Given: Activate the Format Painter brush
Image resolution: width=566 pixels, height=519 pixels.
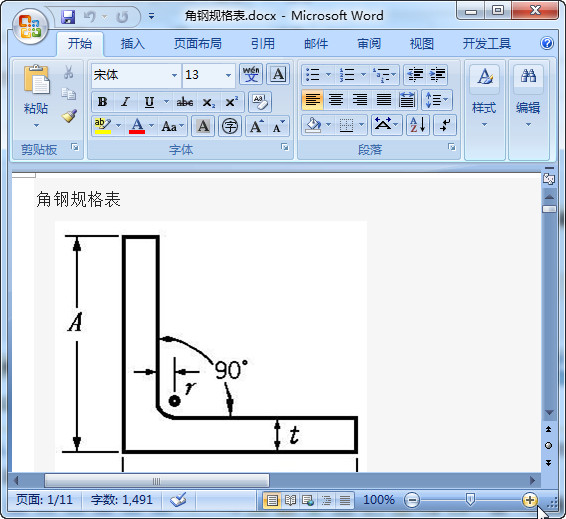Looking at the screenshot, I should click(69, 116).
